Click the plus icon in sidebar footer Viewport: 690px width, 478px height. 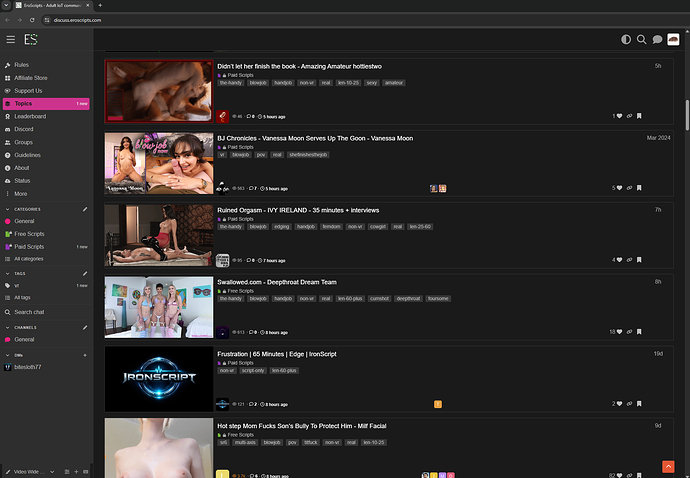[76, 472]
